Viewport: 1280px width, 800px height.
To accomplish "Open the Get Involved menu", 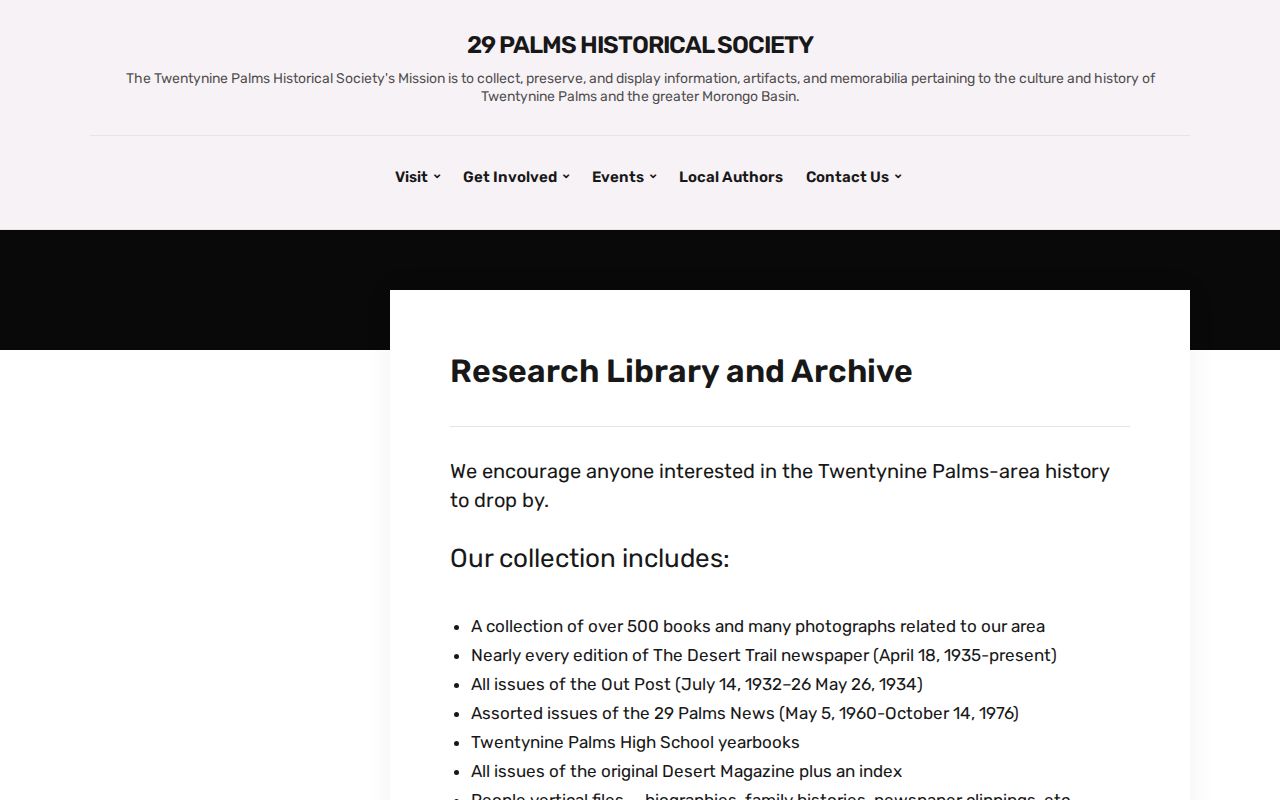I will coord(510,177).
